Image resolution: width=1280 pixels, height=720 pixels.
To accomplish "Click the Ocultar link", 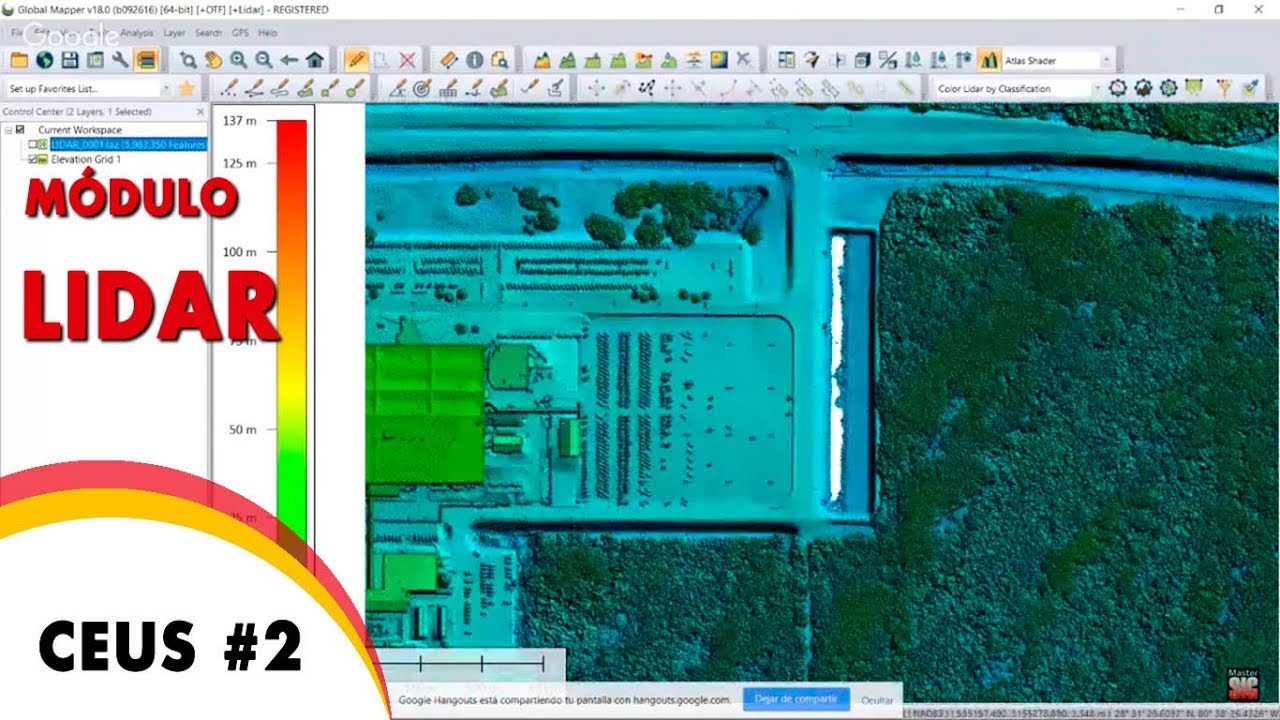I will tap(877, 700).
